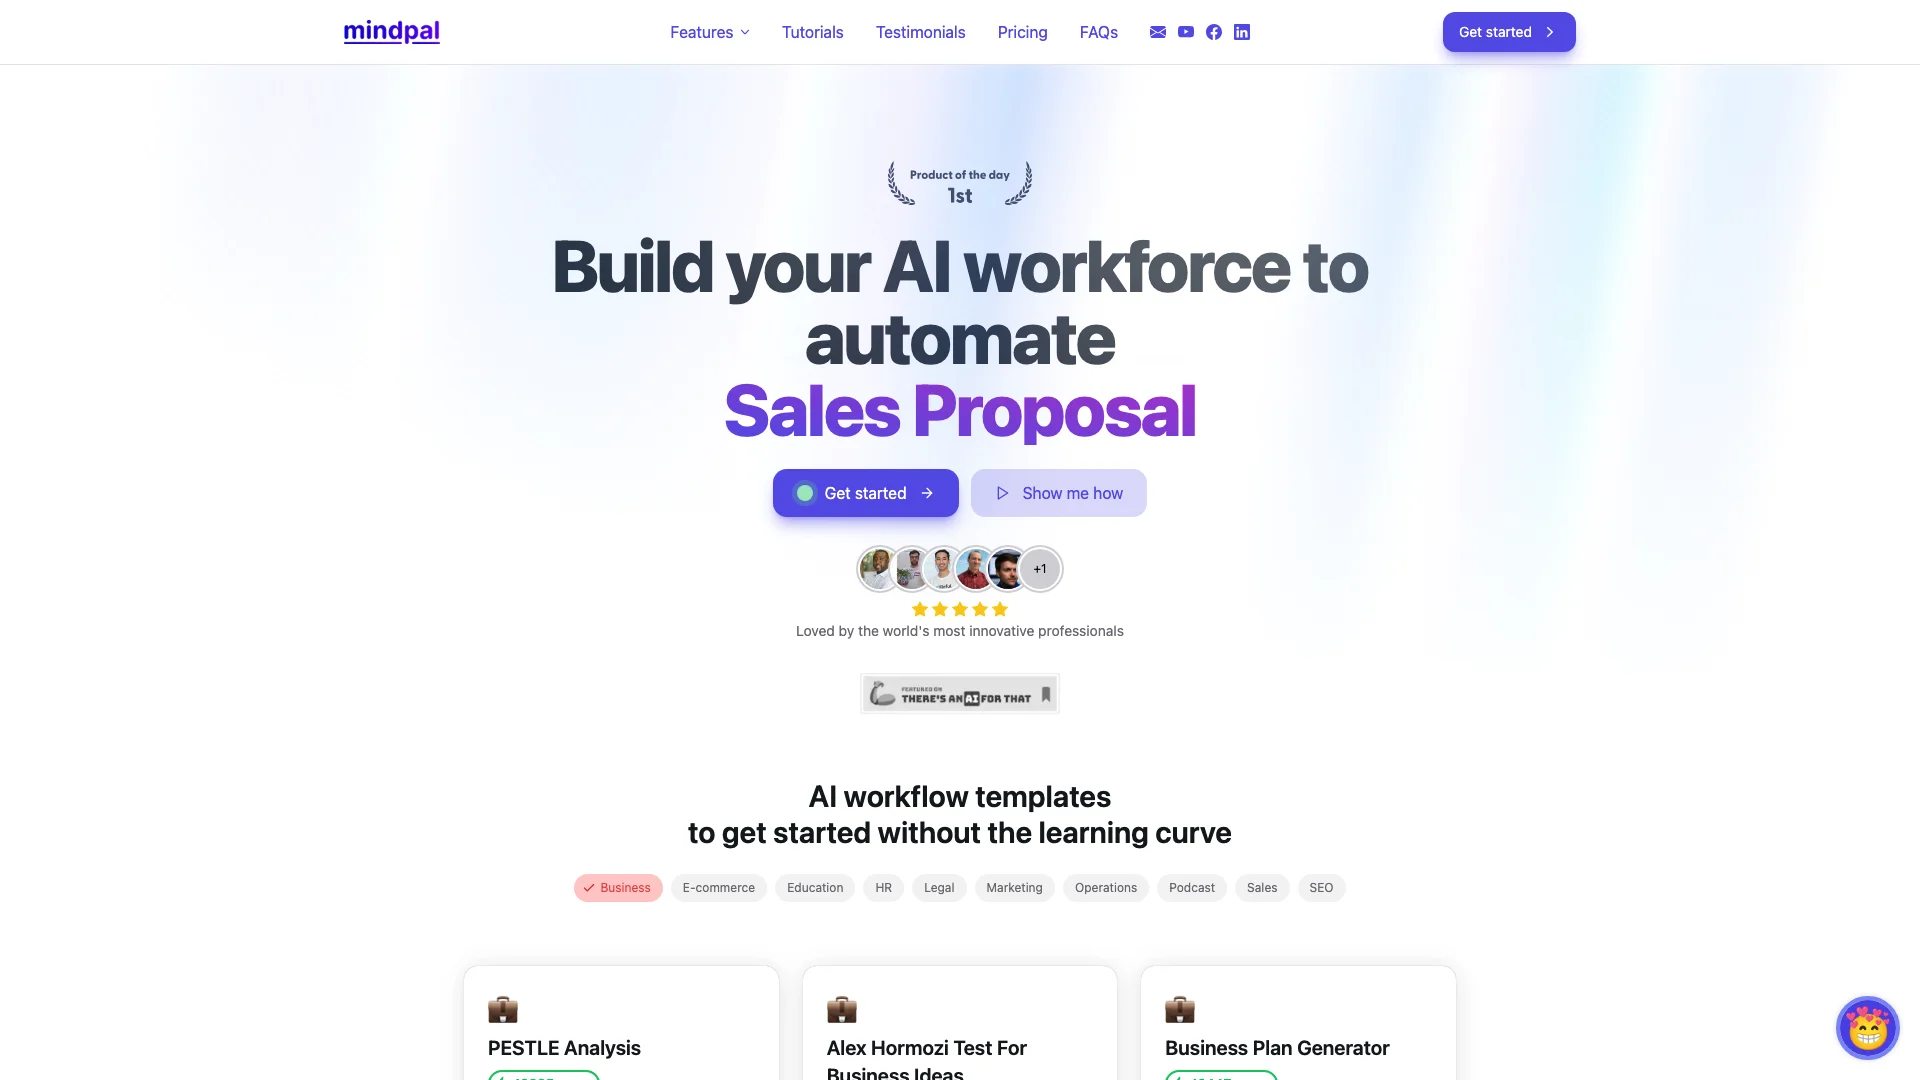Expand the Features dropdown menu

tap(709, 32)
